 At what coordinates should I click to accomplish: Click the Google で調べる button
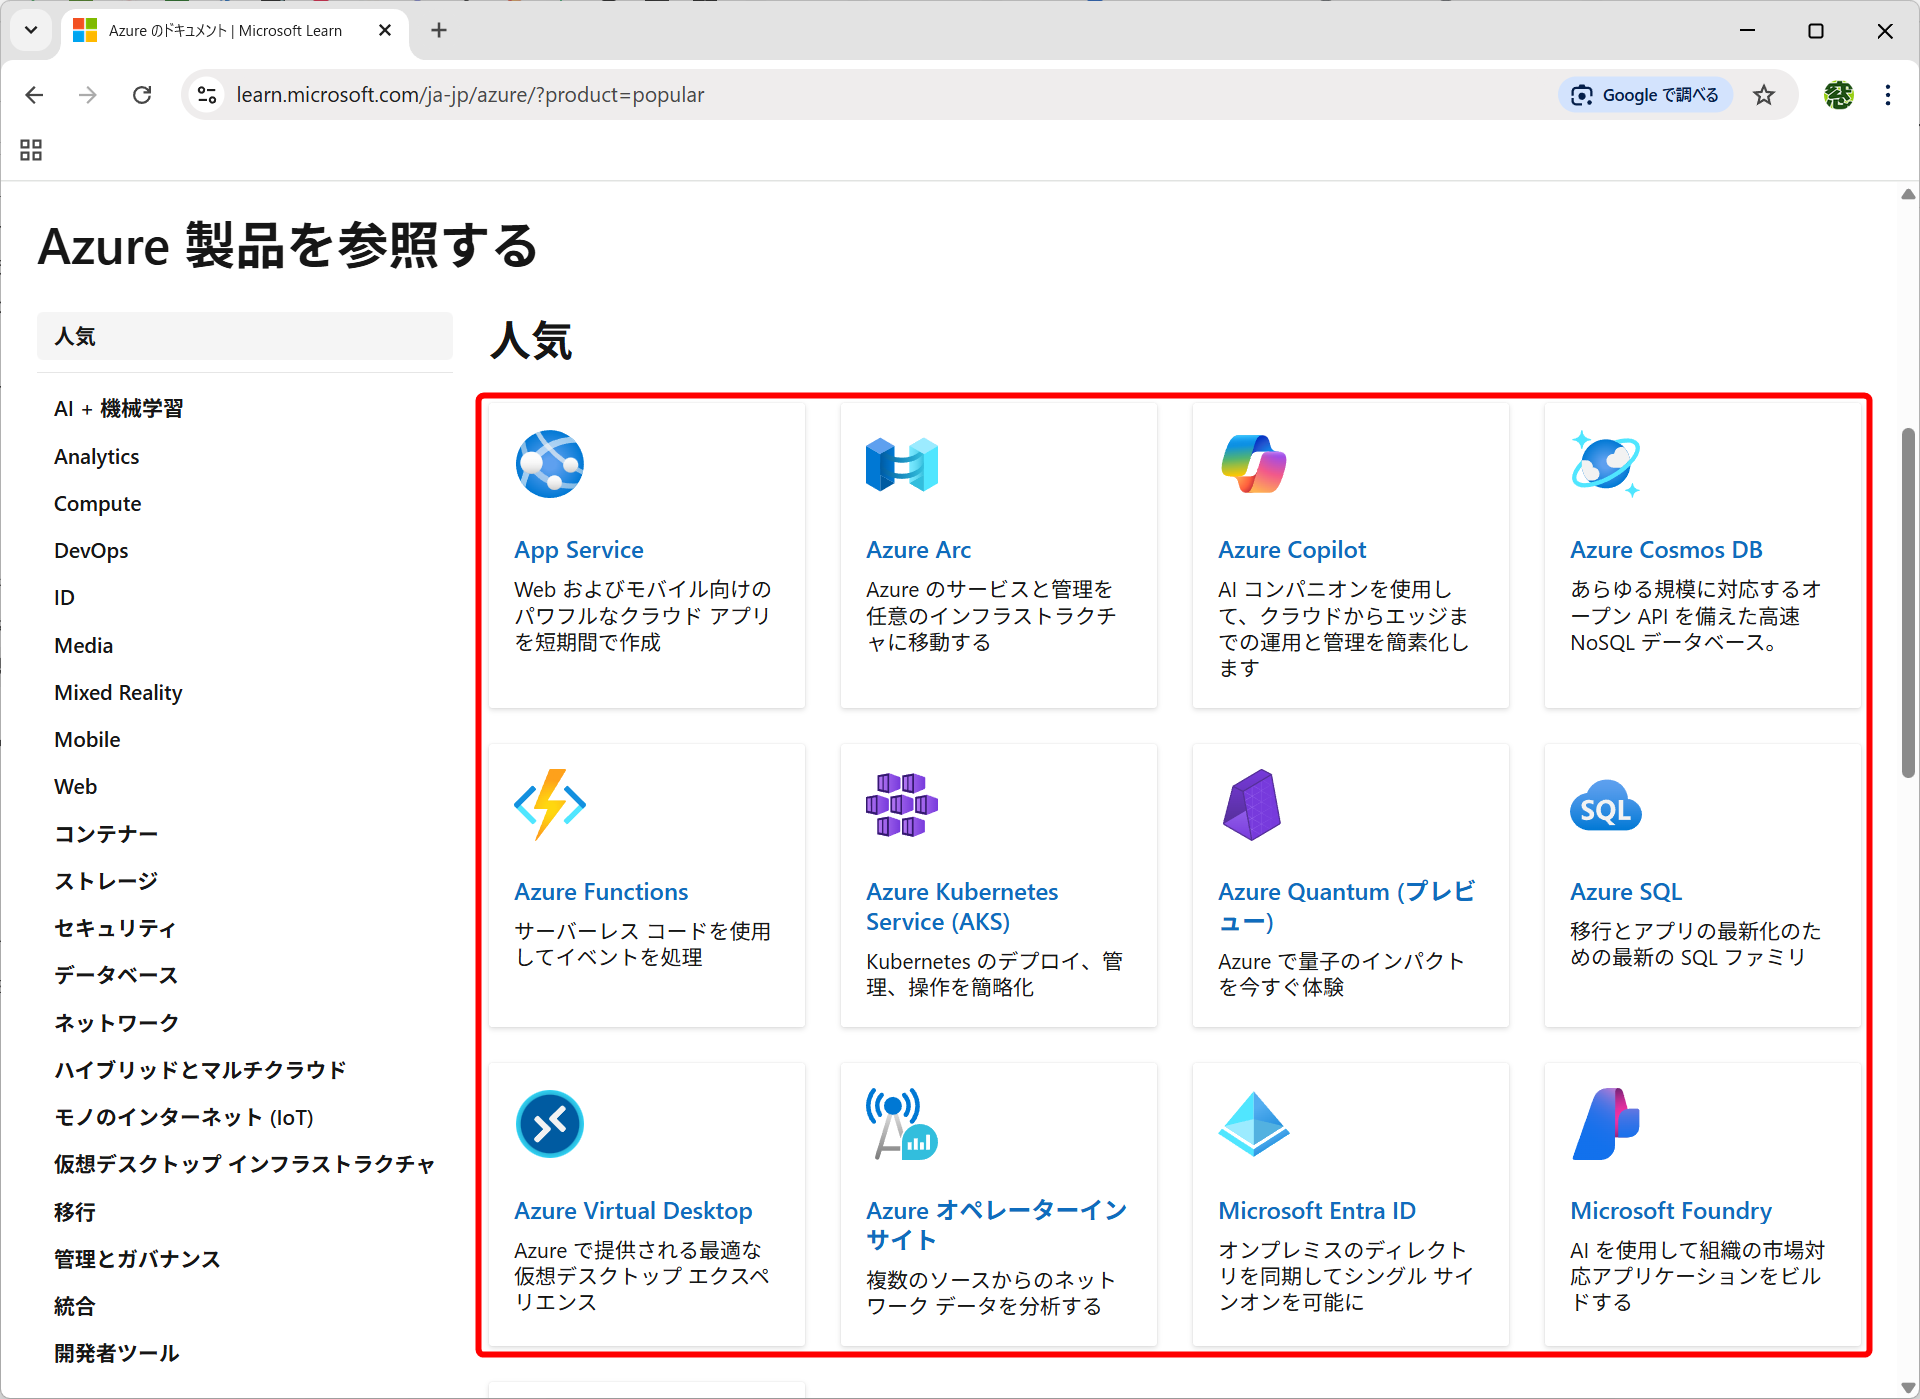1645,94
